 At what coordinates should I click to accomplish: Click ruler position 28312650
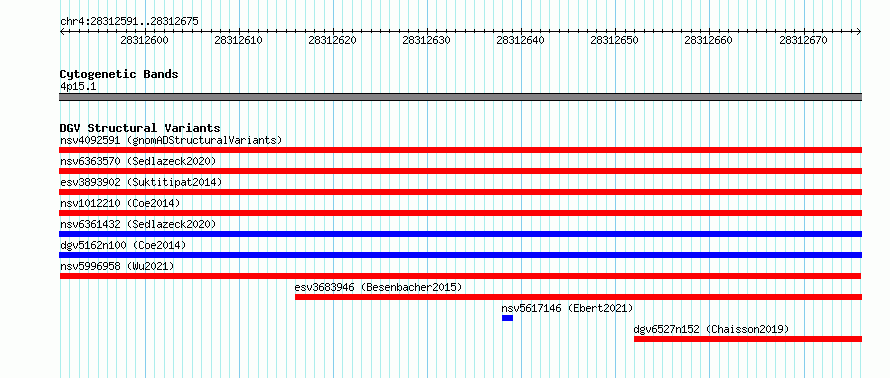[615, 40]
